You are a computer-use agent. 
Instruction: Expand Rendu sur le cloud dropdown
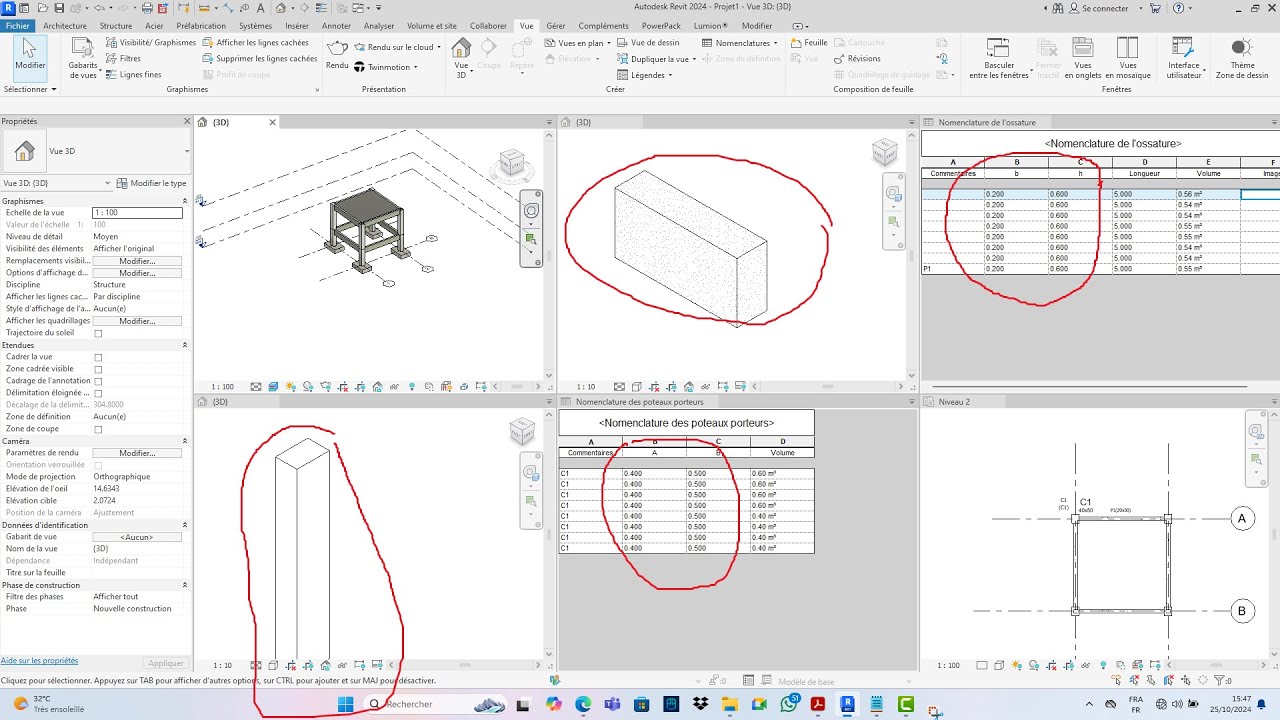[400, 47]
